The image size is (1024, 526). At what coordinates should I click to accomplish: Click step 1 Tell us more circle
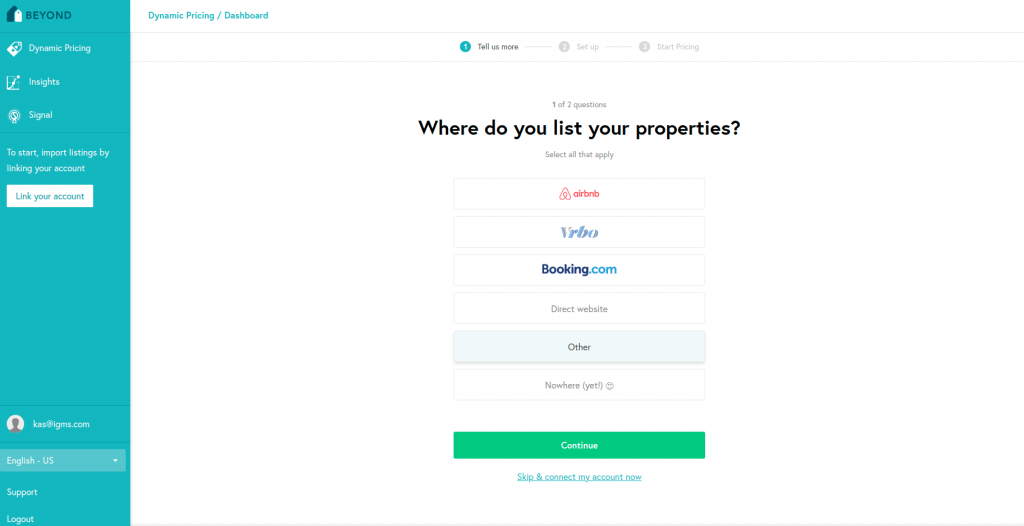465,47
